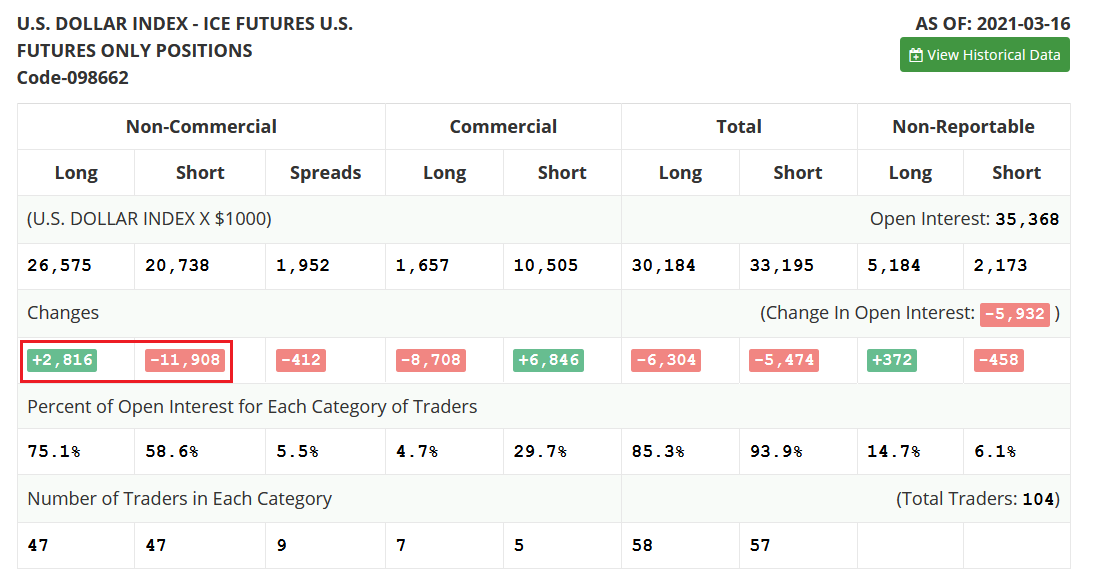Click the -5,932 open interest change badge
Image resolution: width=1105 pixels, height=583 pixels.
click(1014, 314)
